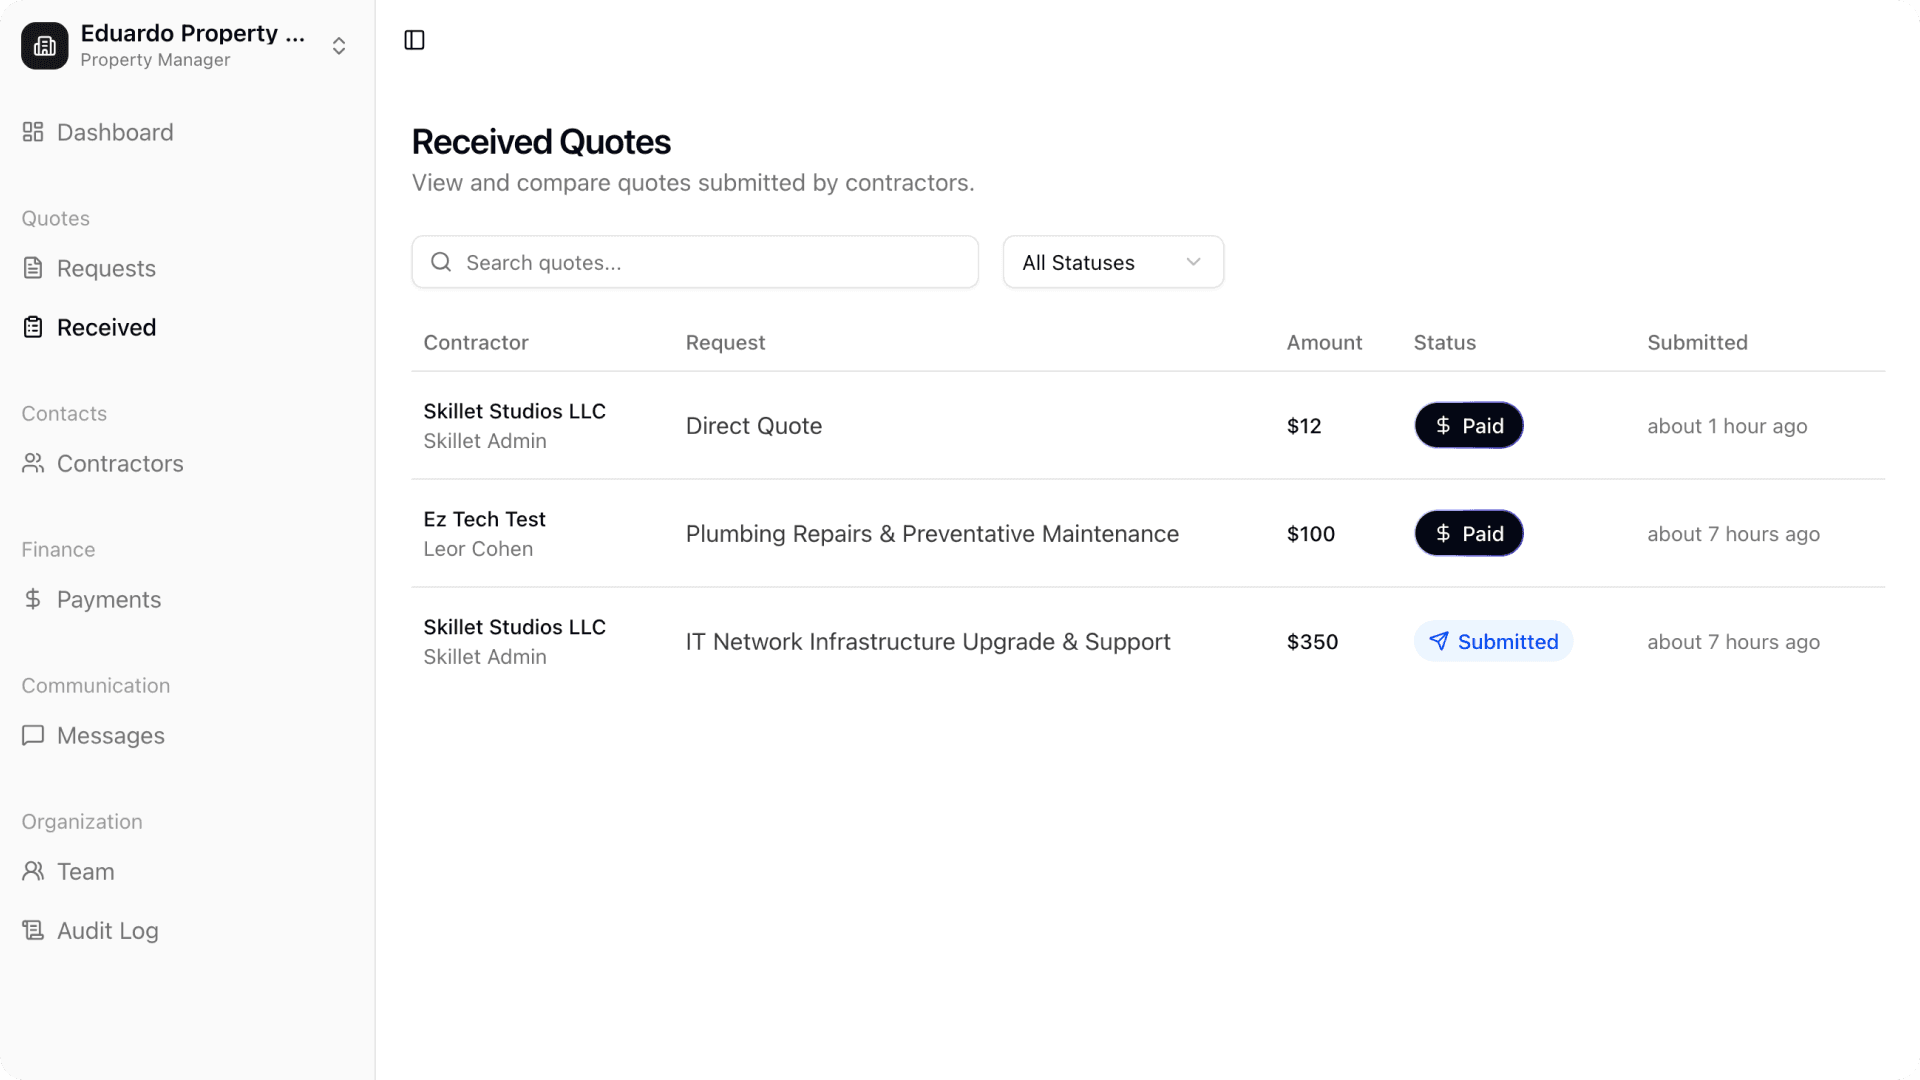Click inside the Search quotes field
Image resolution: width=1920 pixels, height=1080 pixels.
[694, 262]
